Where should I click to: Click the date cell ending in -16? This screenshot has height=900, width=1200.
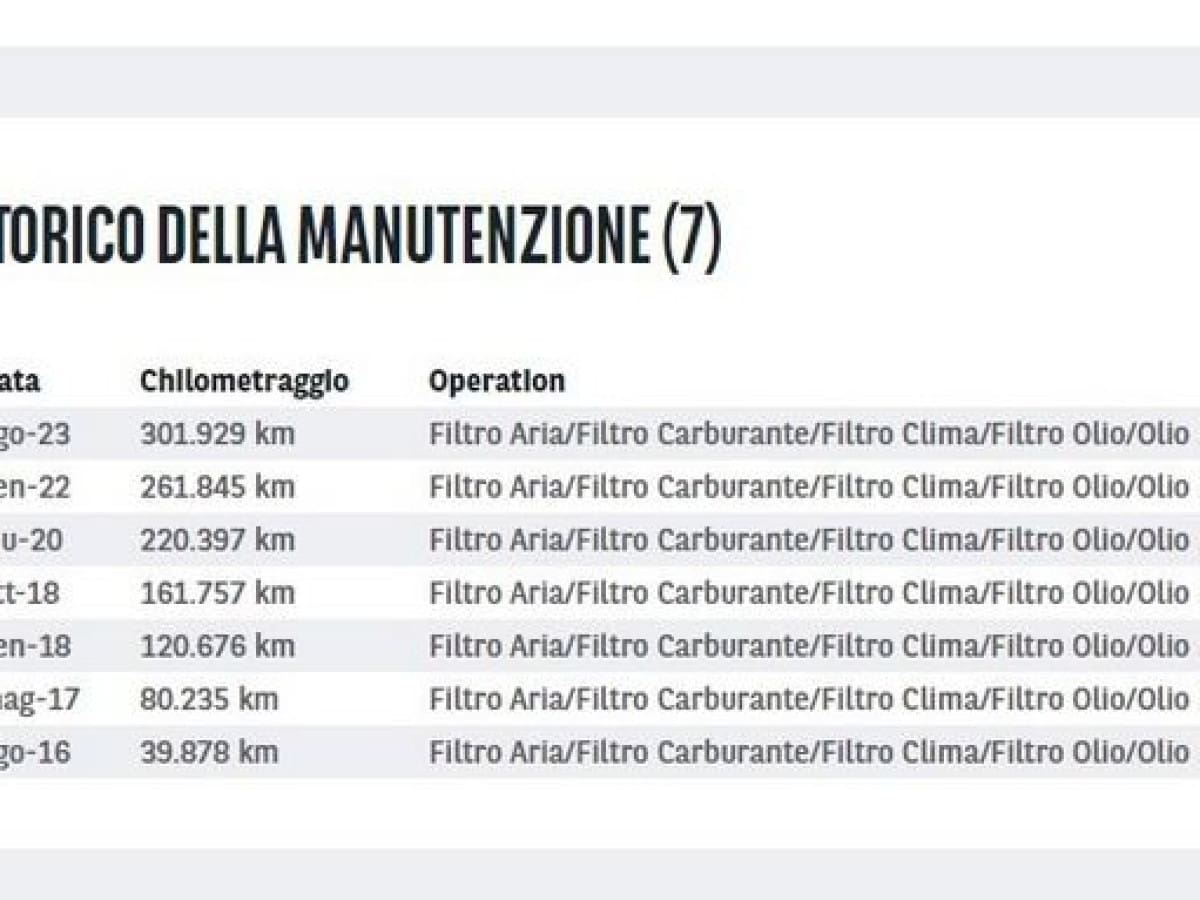(35, 752)
